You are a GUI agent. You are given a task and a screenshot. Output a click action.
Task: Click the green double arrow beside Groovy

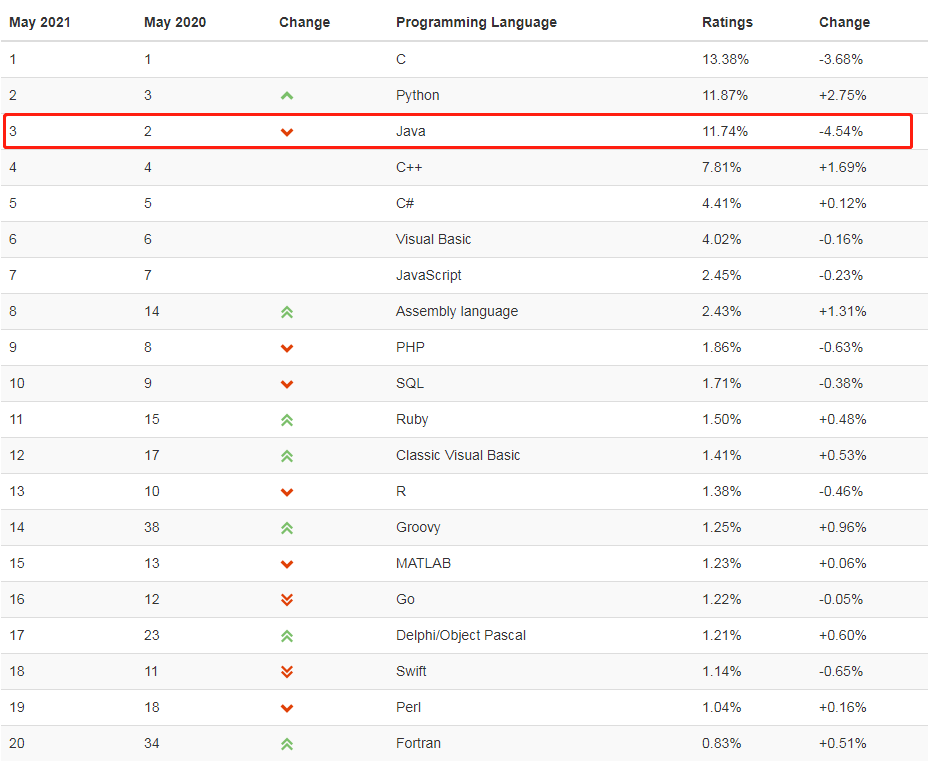[287, 528]
